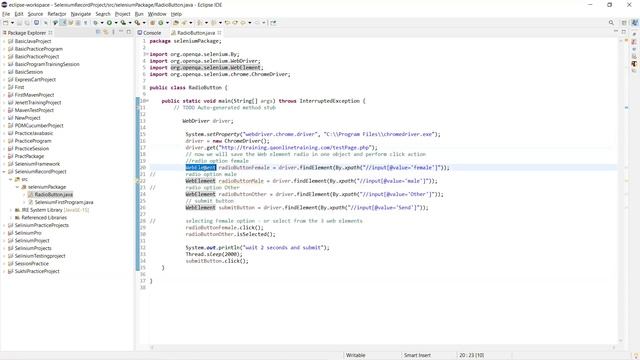Image resolution: width=640 pixels, height=360 pixels.
Task: Collapse the SeleniumRecordProject tree node
Action: point(4,172)
